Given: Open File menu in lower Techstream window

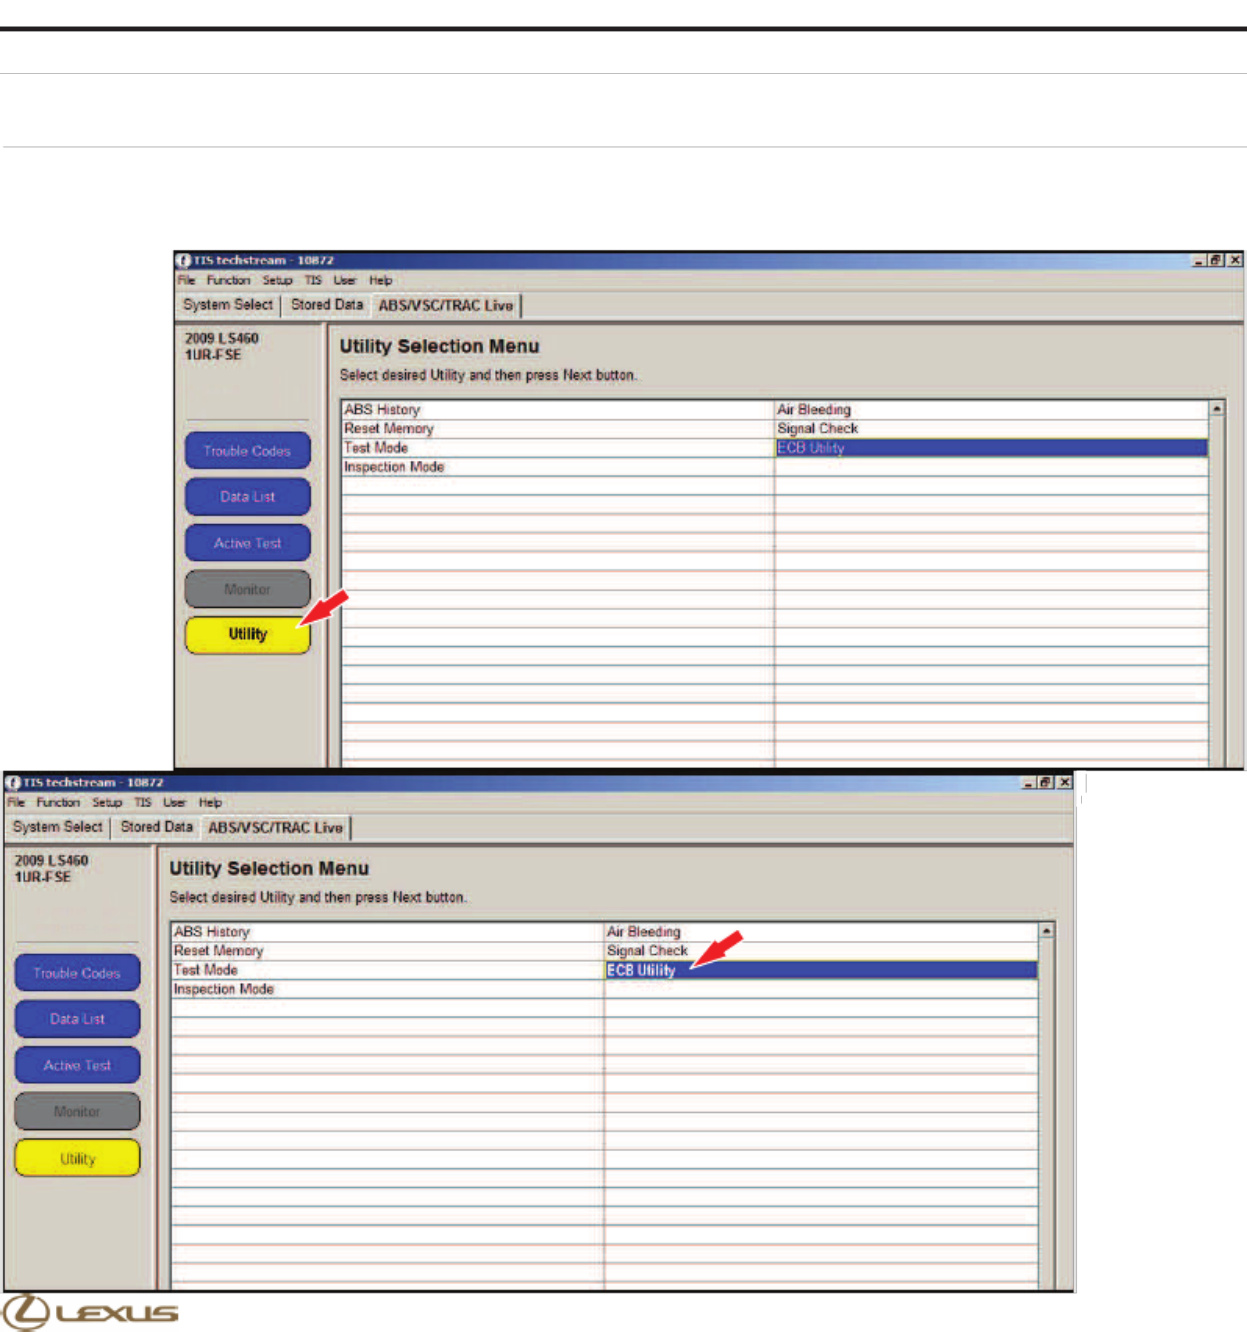Looking at the screenshot, I should click(x=16, y=803).
